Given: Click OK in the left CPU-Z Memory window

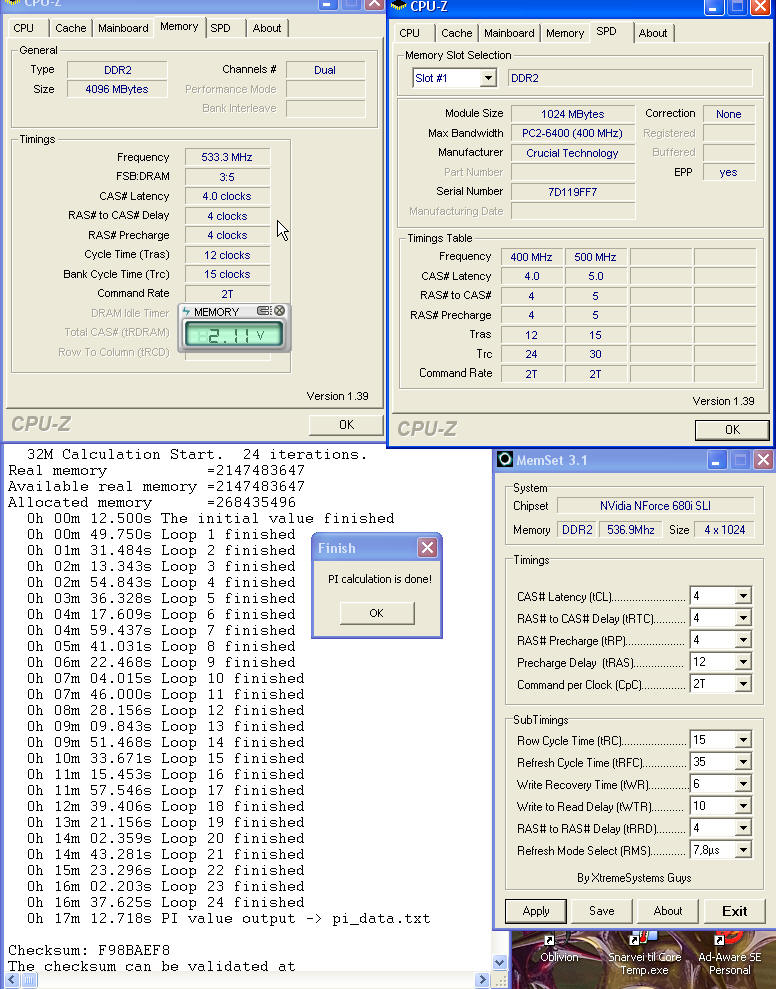Looking at the screenshot, I should point(346,425).
